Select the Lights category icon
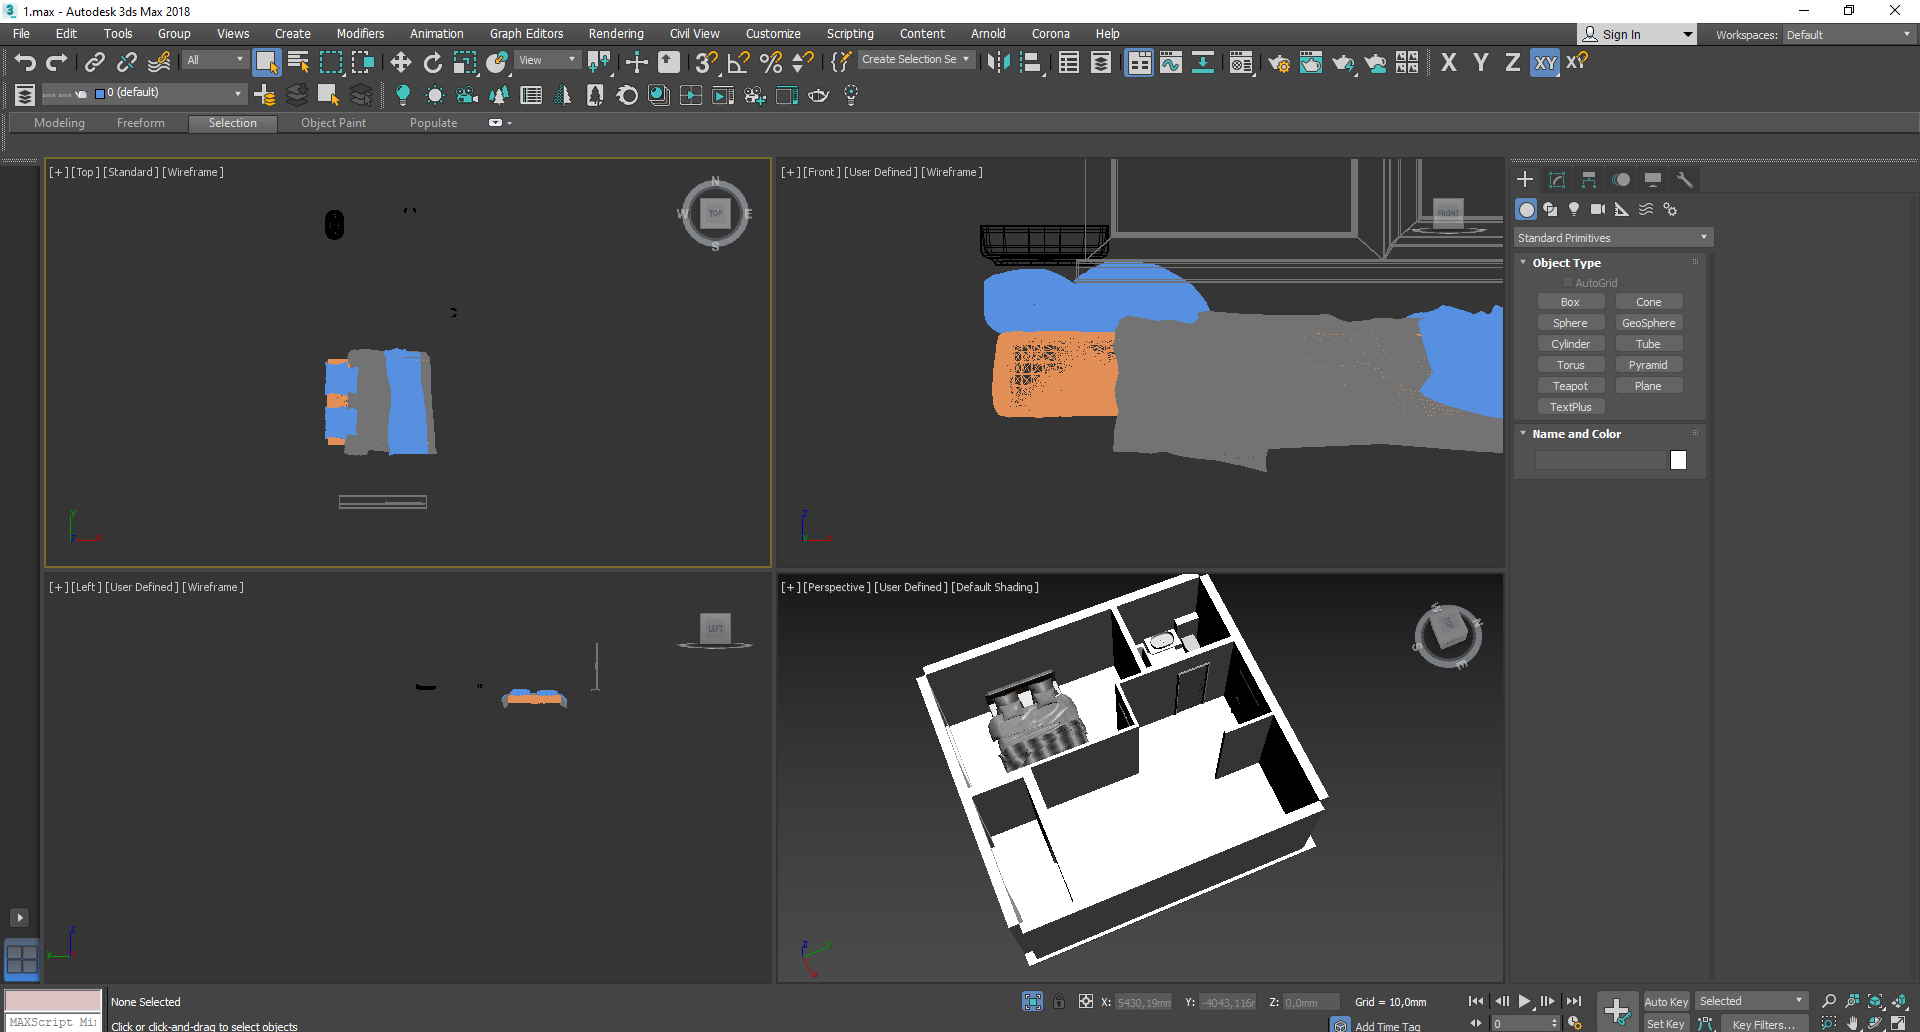The width and height of the screenshot is (1920, 1032). click(1574, 209)
